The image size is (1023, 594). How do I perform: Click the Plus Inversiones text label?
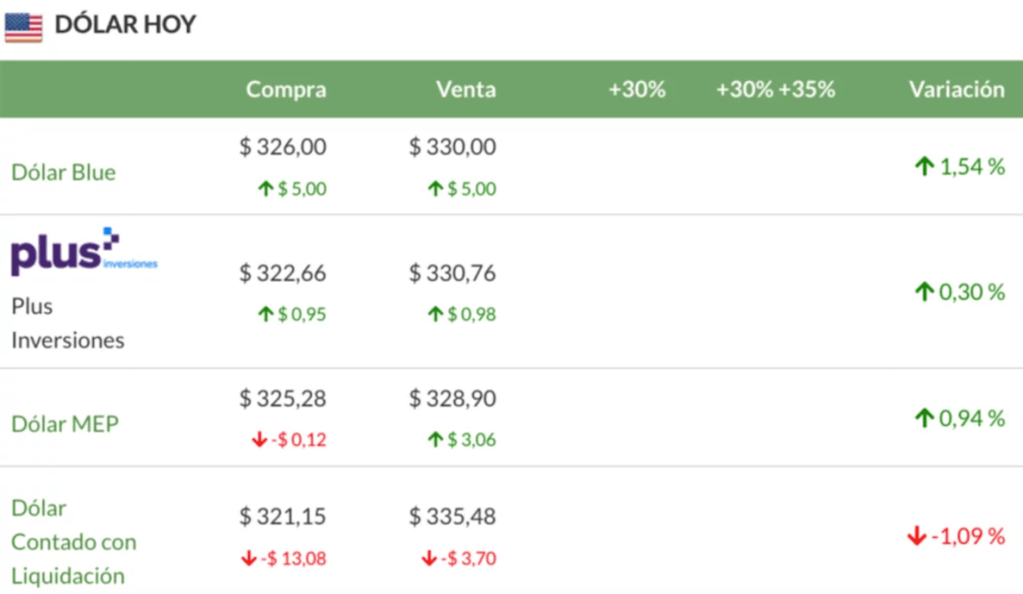pyautogui.click(x=67, y=323)
